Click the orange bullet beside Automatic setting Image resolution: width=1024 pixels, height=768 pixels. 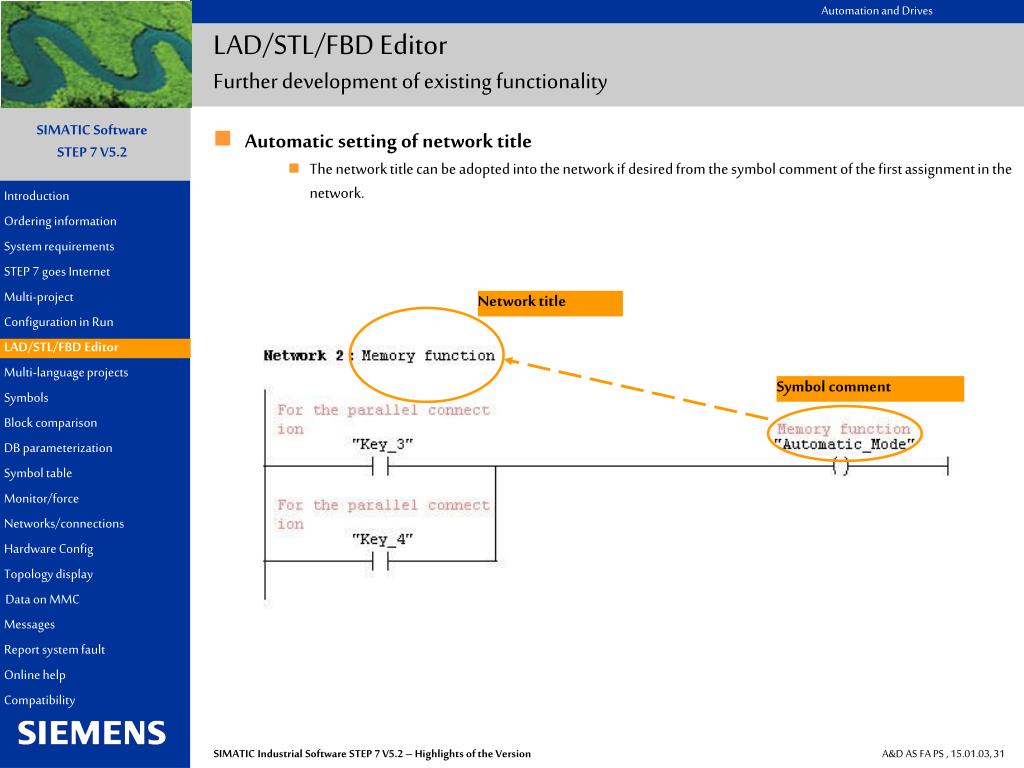tap(223, 138)
